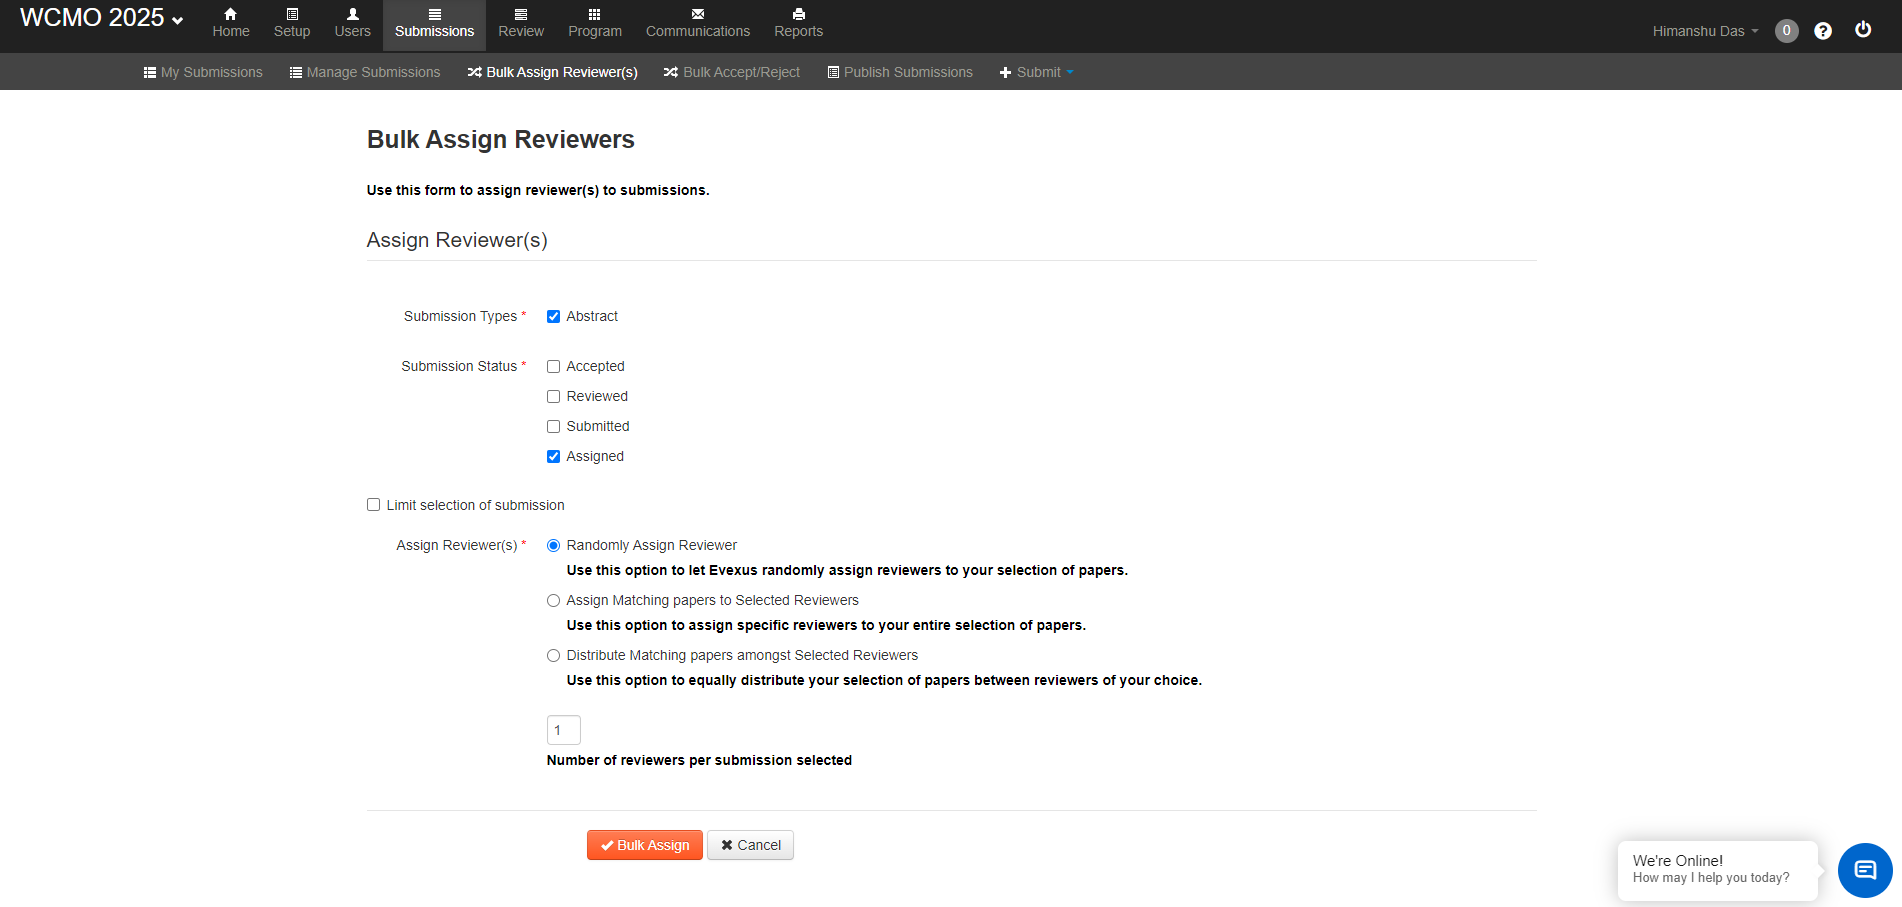Image resolution: width=1902 pixels, height=907 pixels.
Task: Select Distribute Matching papers amongst Selected Reviewers
Action: pos(553,655)
